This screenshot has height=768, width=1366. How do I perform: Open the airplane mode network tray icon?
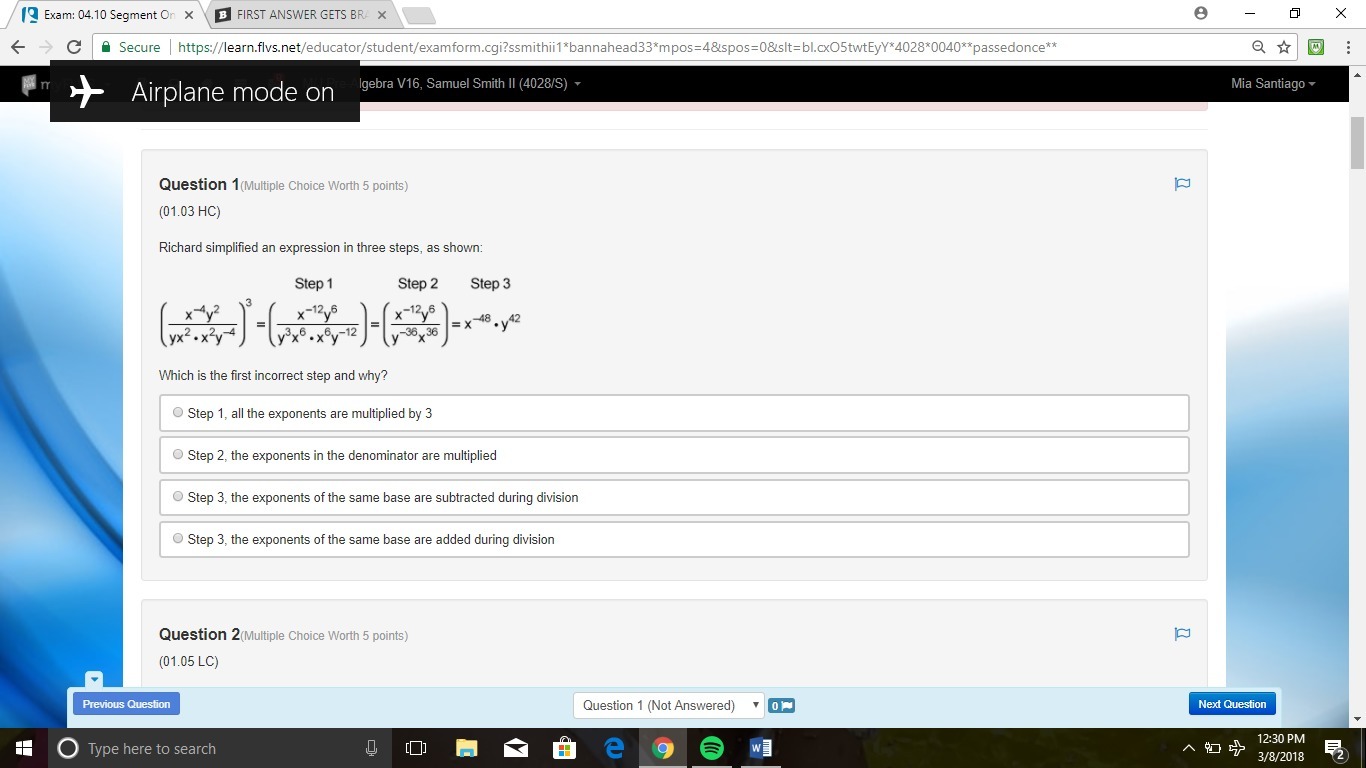click(x=1237, y=748)
